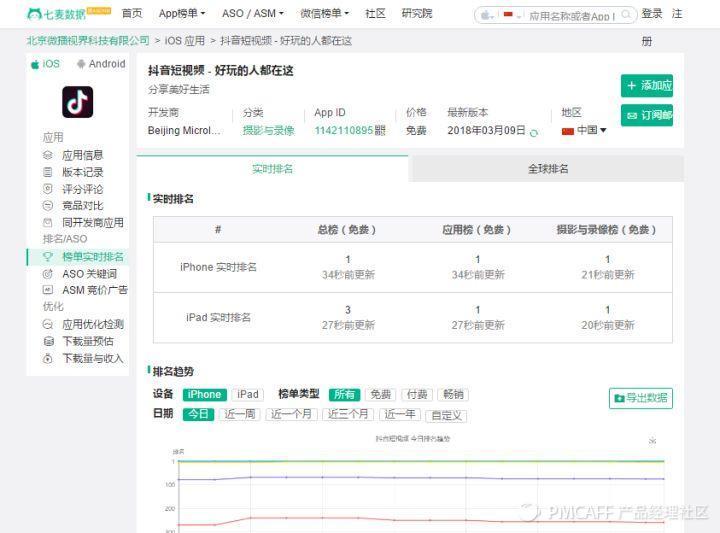This screenshot has height=533, width=720.
Task: Click the 摄影与录像 category link
Action: (269, 130)
